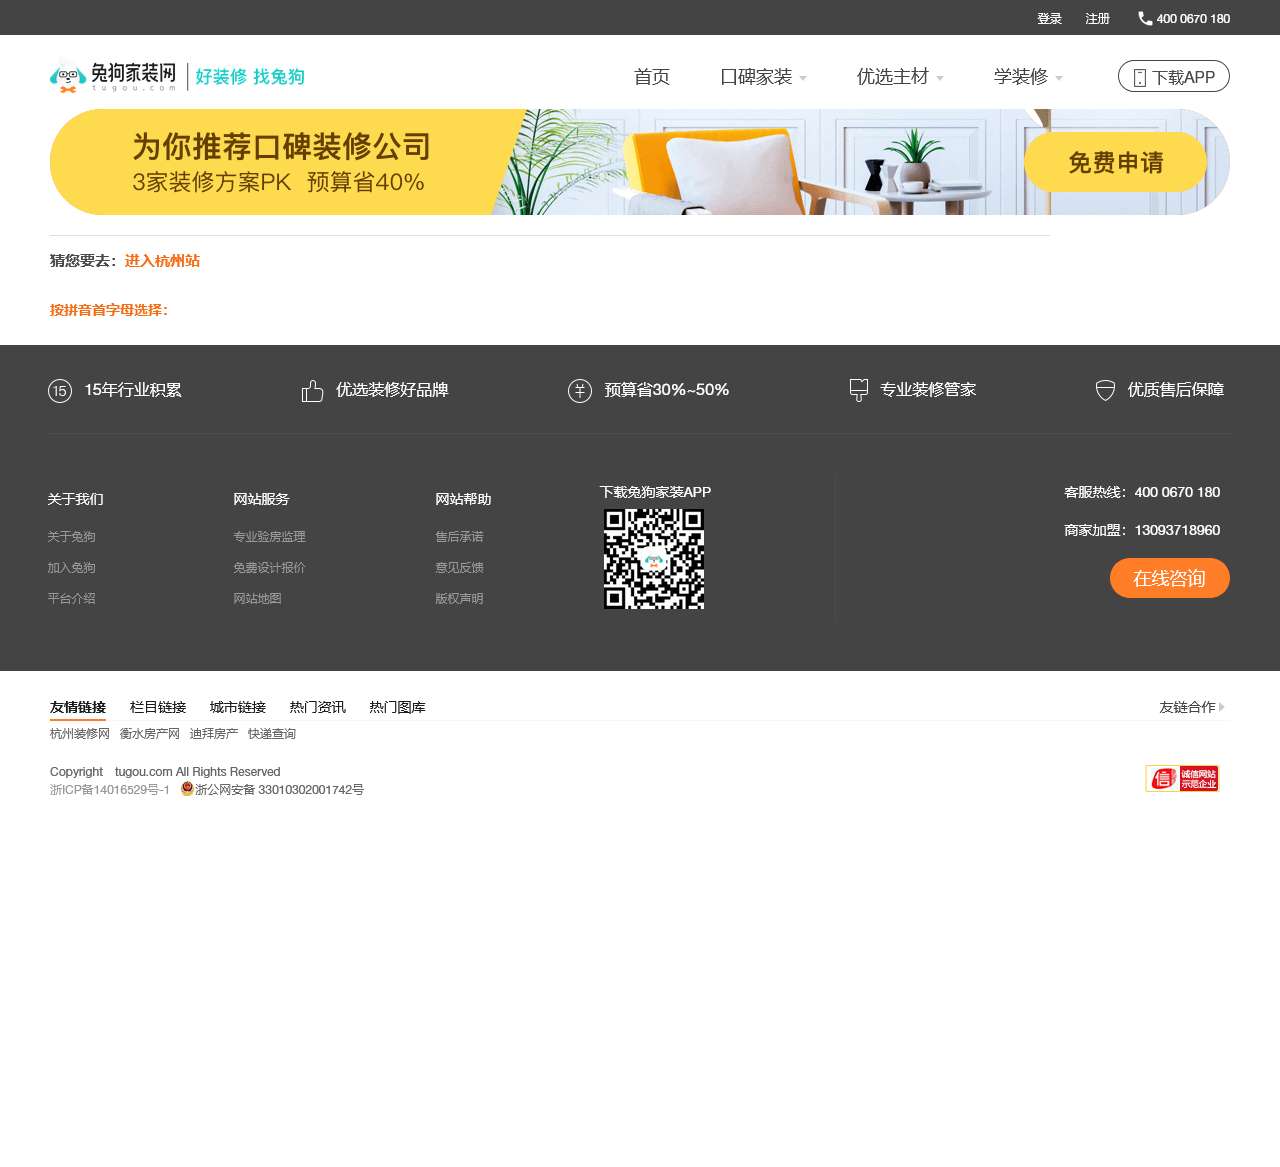The height and width of the screenshot is (1167, 1280).
Task: Open the 杭州装修网 friend link
Action: click(x=80, y=734)
